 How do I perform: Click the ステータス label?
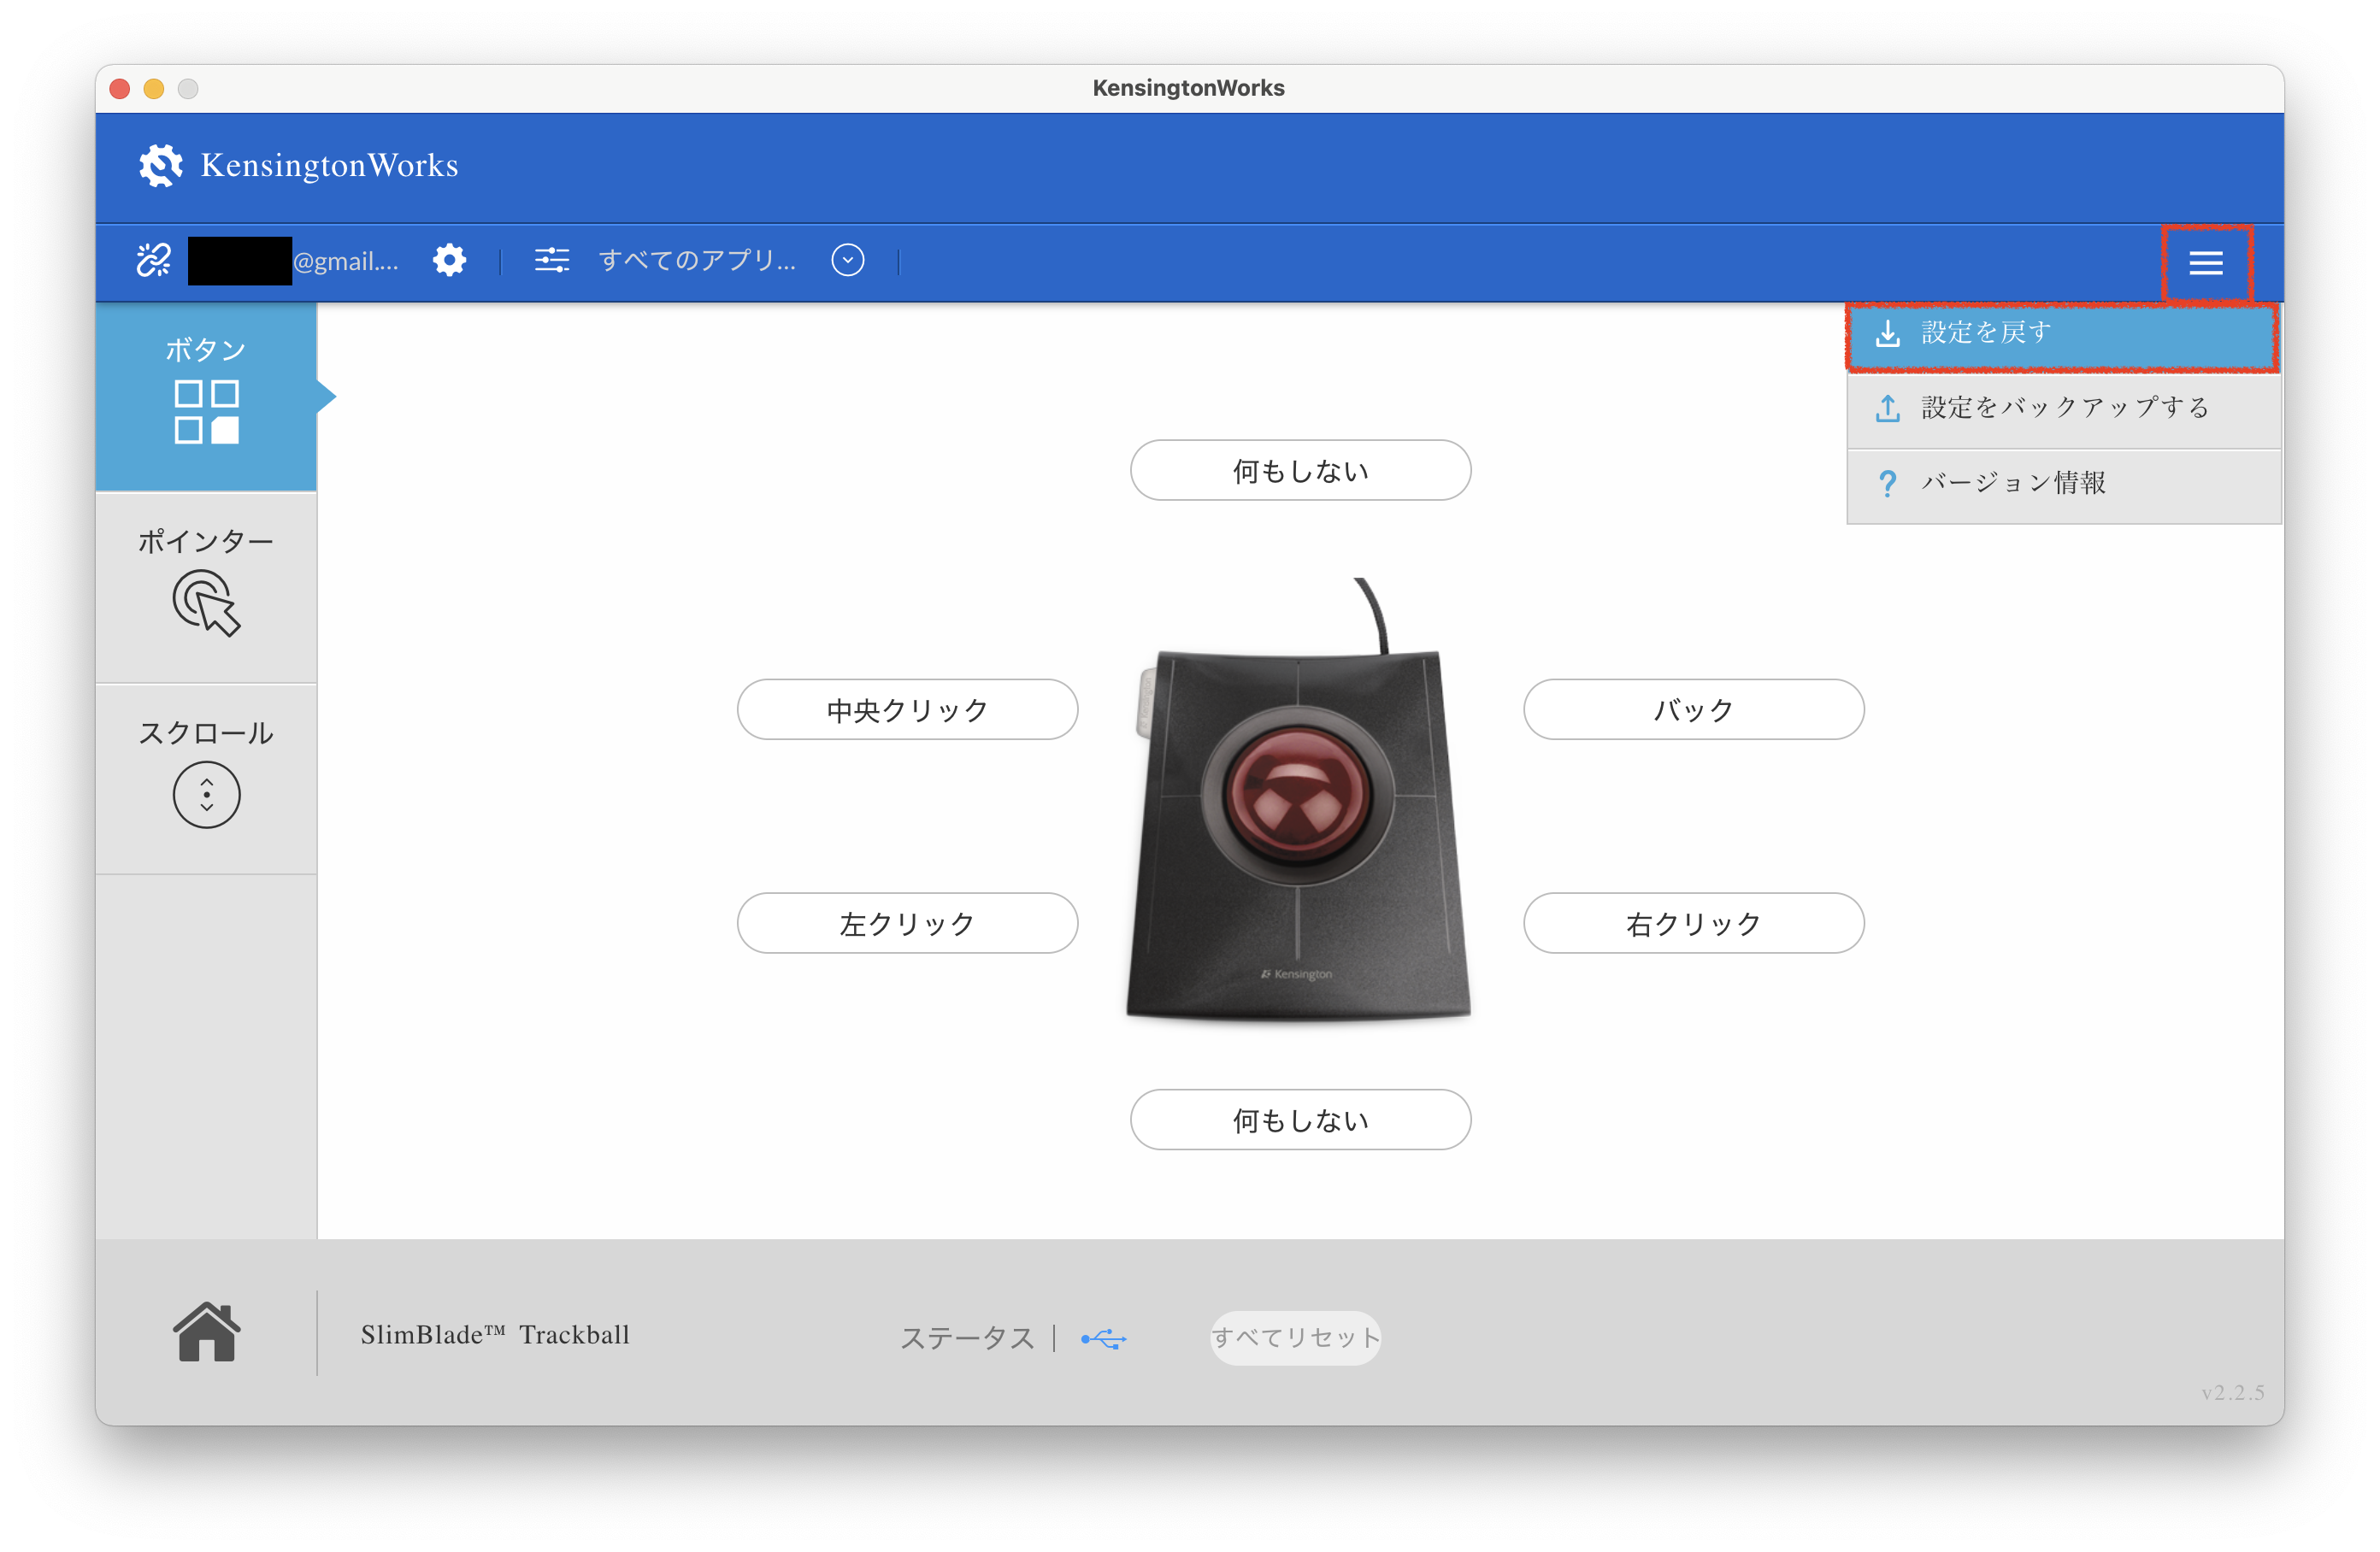tap(967, 1338)
